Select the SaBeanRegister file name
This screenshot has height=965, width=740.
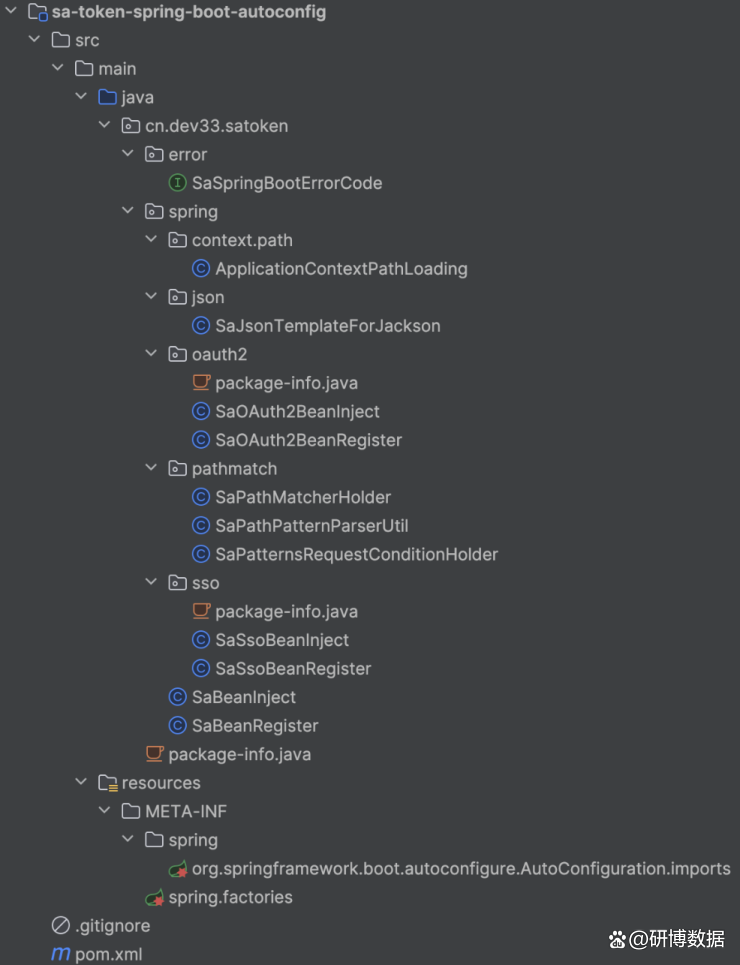(x=255, y=726)
